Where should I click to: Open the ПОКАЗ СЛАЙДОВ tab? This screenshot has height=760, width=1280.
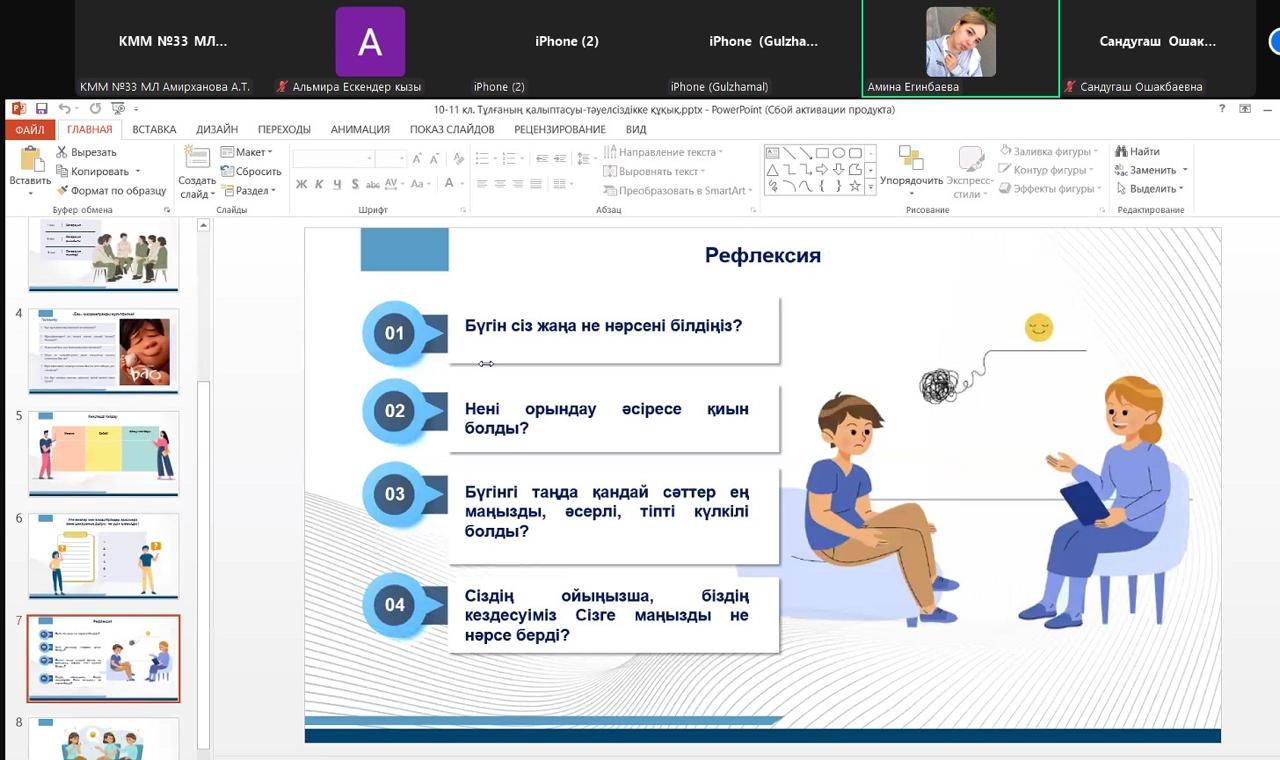452,129
